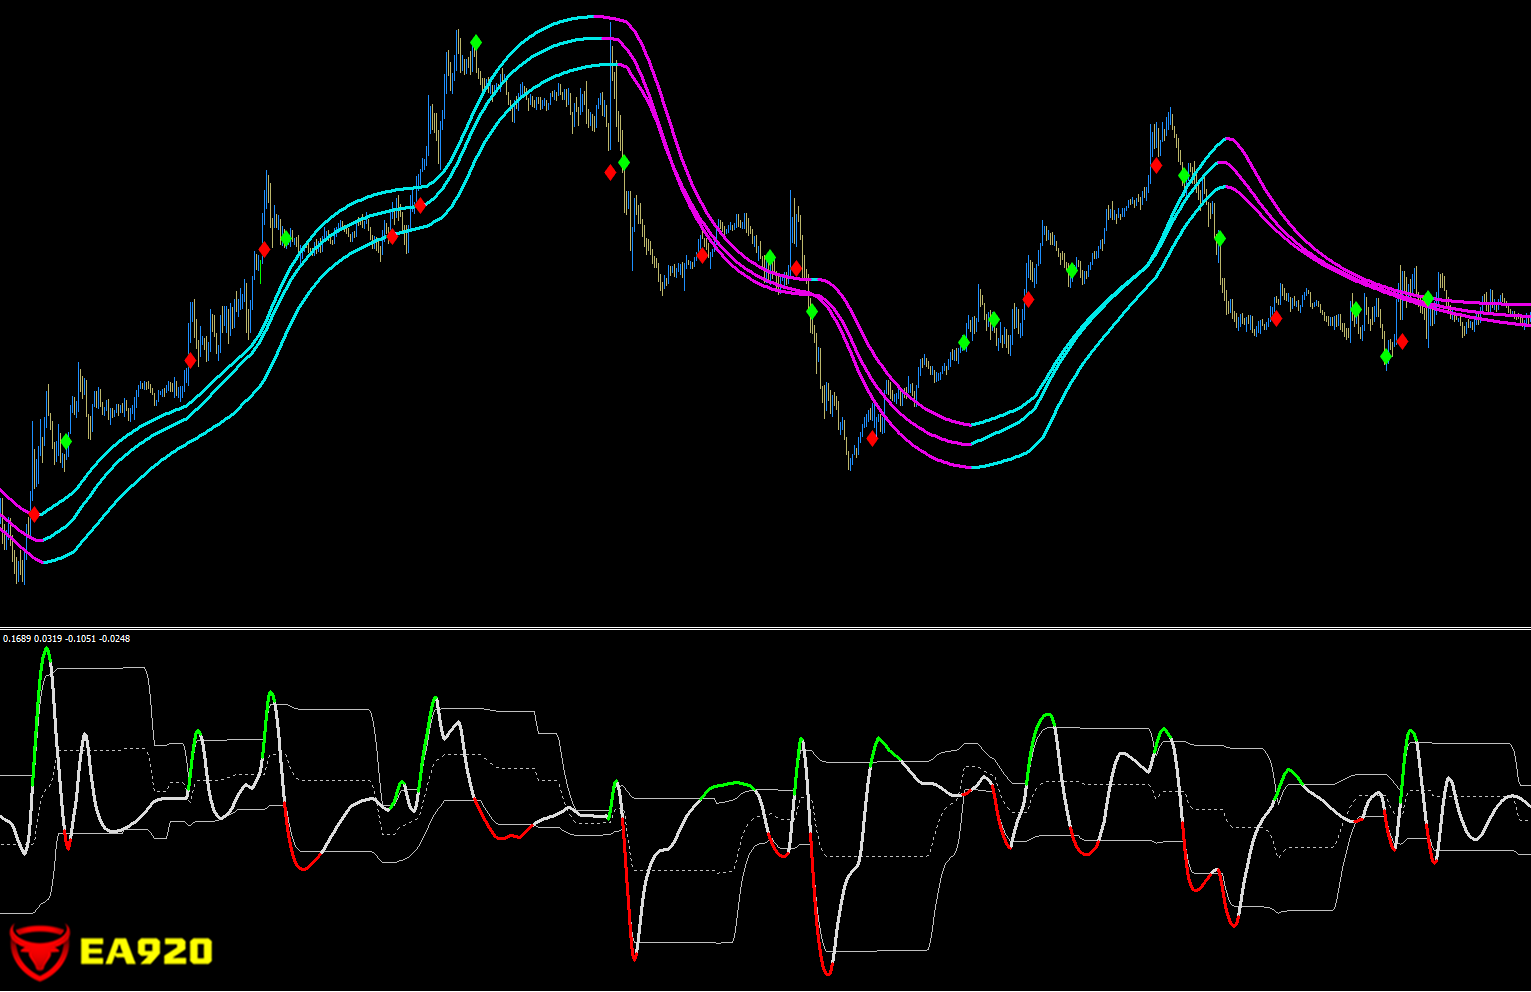Screen dimensions: 1531x992
Task: Click the red diamond just before the second major peak
Action: [x=1156, y=165]
